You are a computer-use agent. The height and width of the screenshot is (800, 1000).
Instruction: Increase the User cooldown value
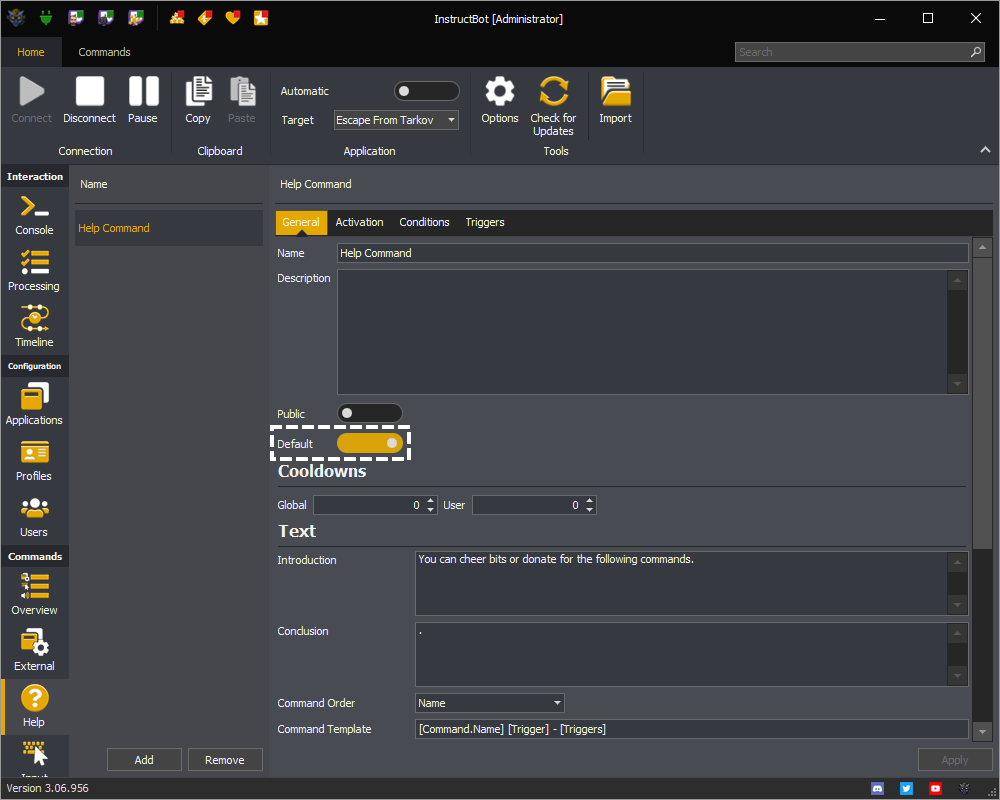coord(590,500)
